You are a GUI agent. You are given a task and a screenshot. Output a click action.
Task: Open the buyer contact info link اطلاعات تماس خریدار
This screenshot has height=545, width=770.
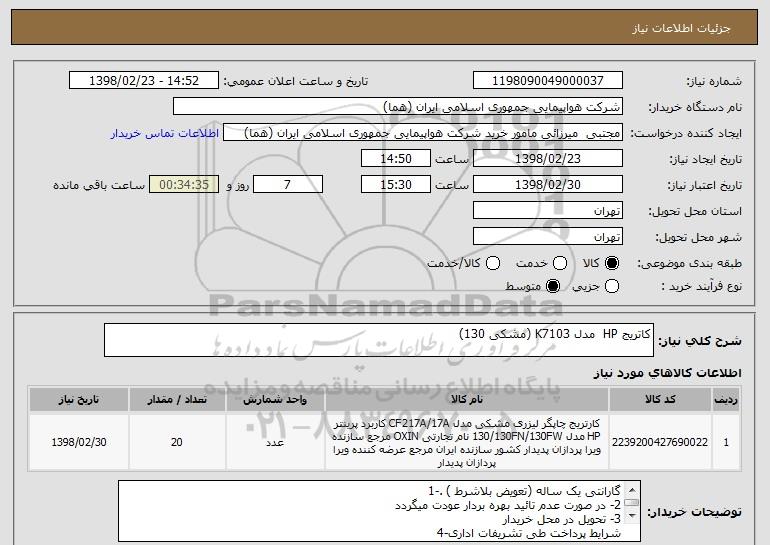(165, 134)
